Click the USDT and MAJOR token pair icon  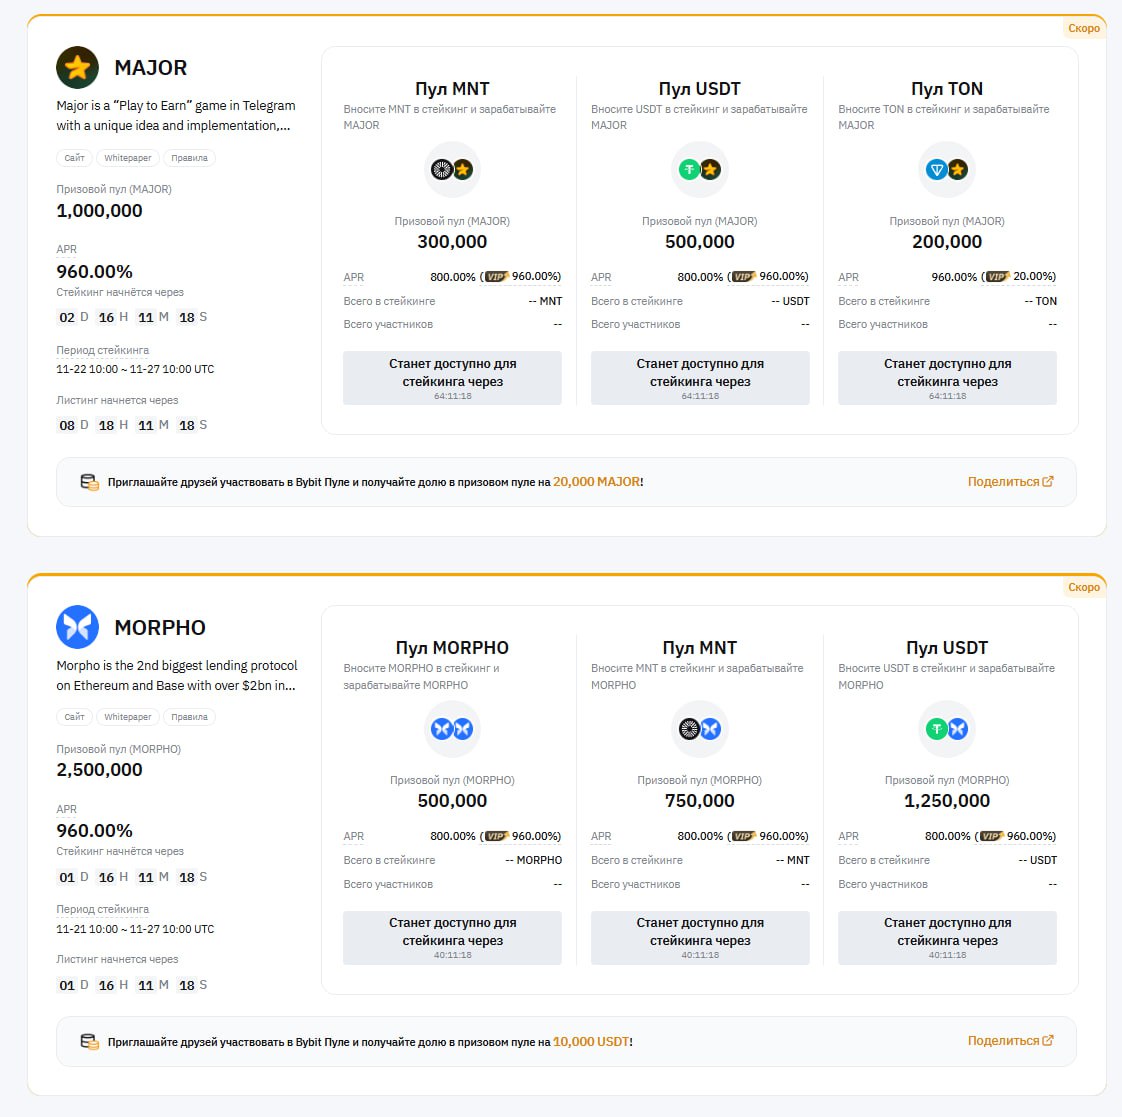700,170
